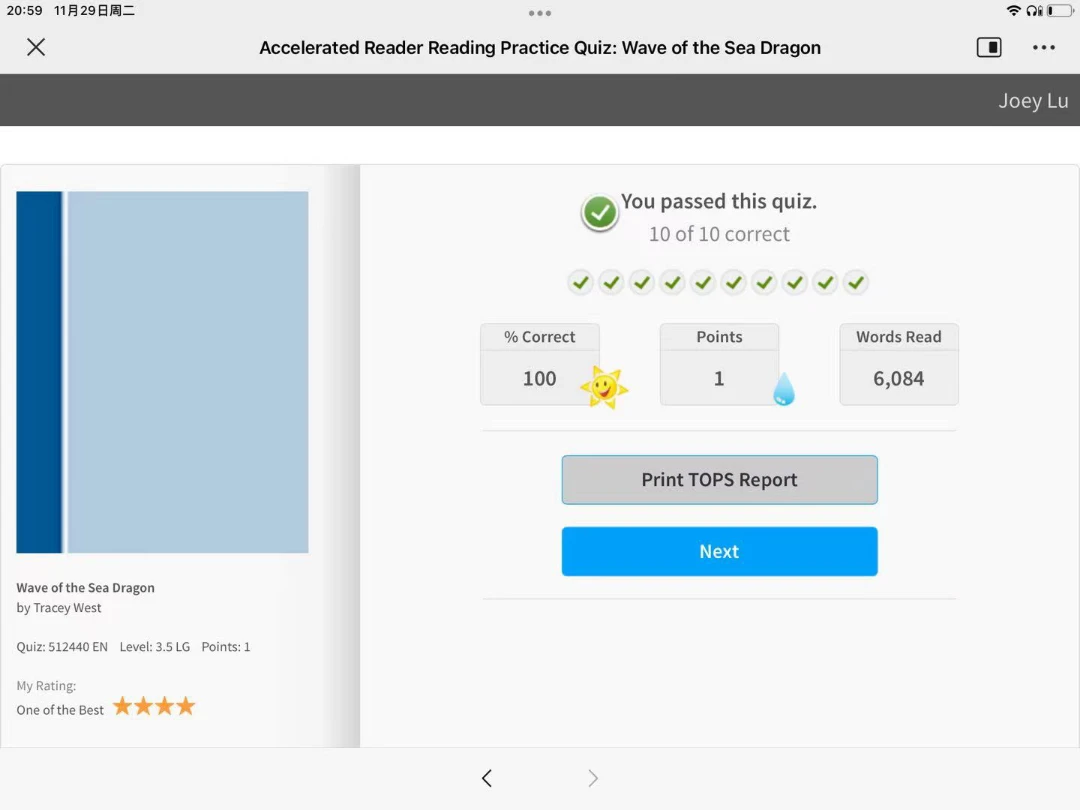Select the fourth rating star
1080x810 pixels.
[186, 706]
